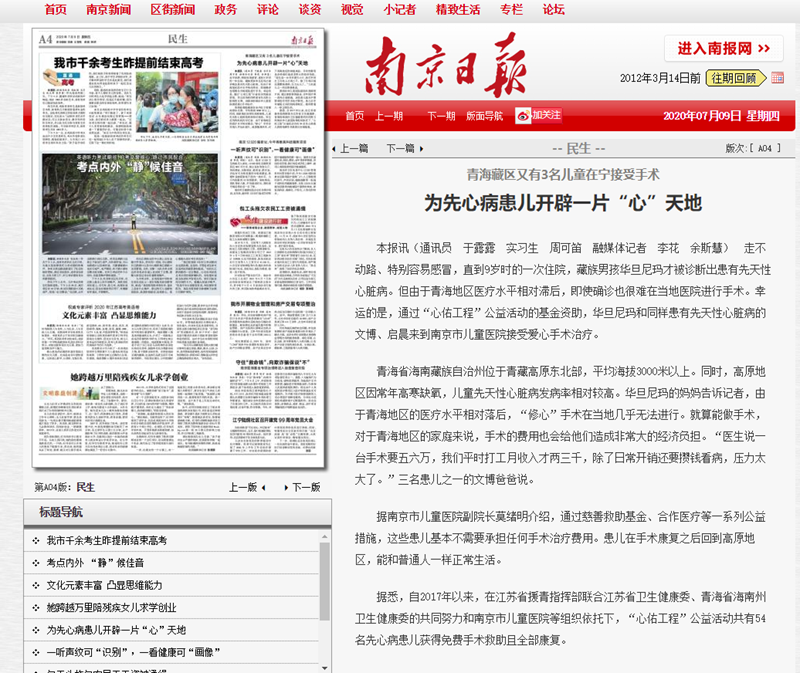Image resolution: width=800 pixels, height=673 pixels.
Task: Open the calendar icon beside 往期回顾
Action: pos(777,78)
